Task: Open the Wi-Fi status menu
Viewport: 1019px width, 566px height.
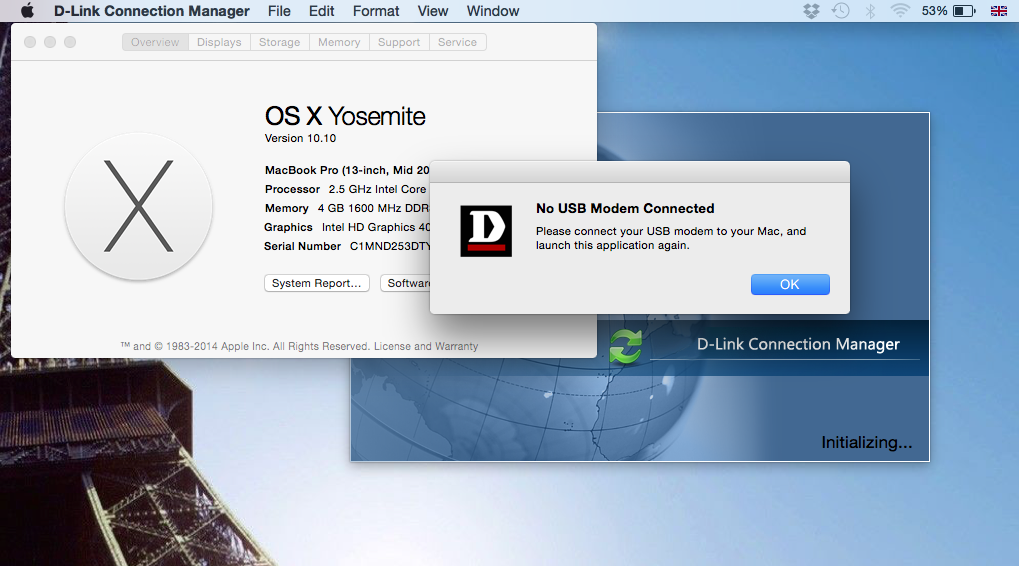Action: (900, 10)
